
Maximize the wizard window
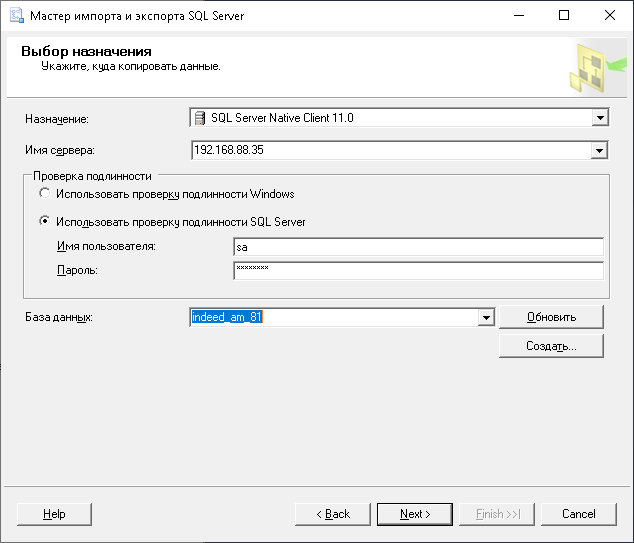pos(564,16)
